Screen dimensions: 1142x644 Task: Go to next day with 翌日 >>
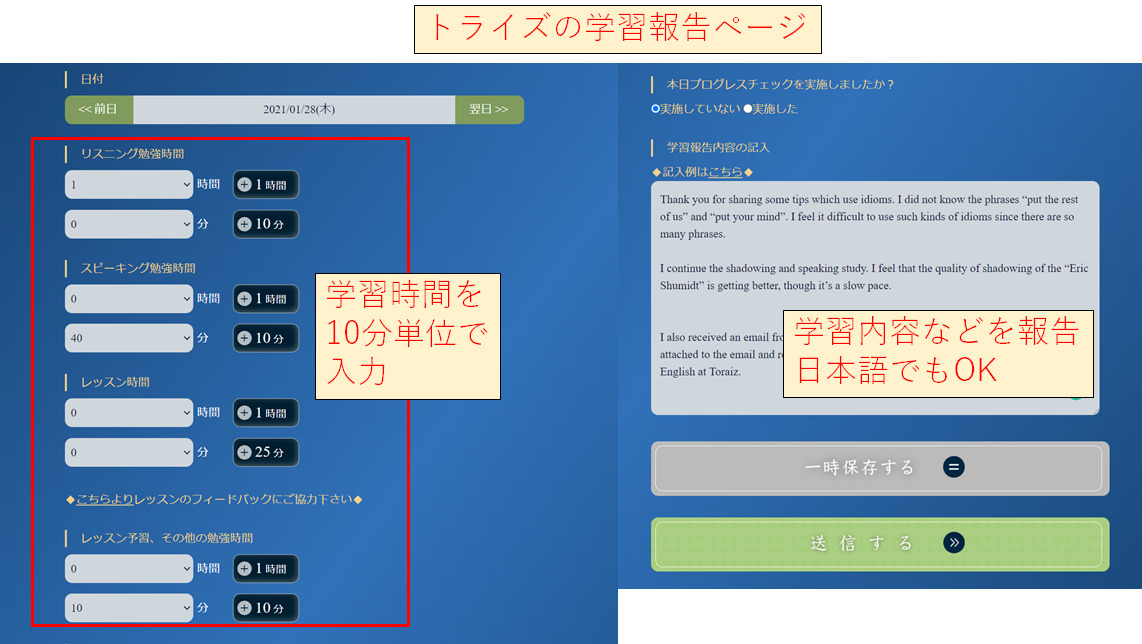[x=489, y=110]
